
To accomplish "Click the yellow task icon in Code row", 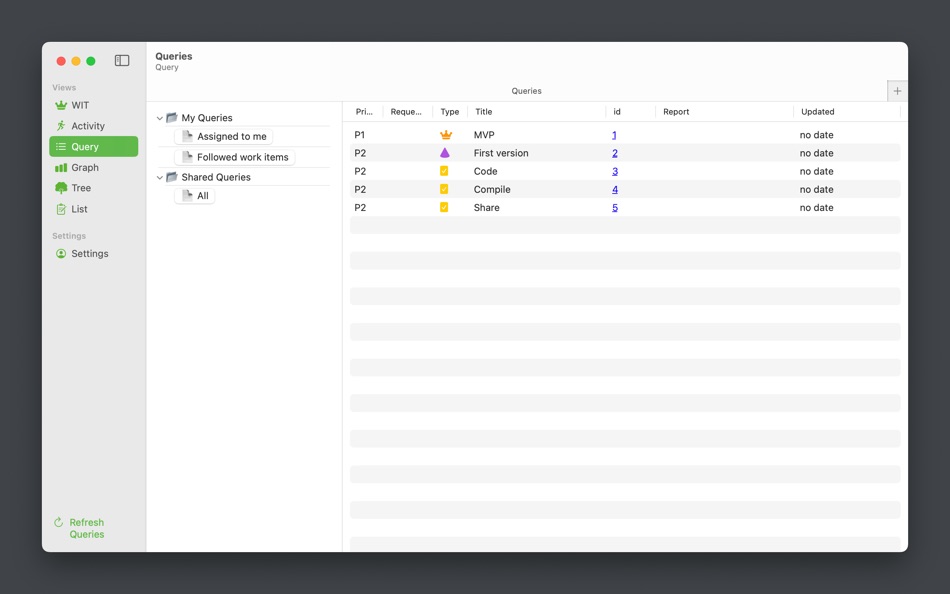I will (x=444, y=171).
